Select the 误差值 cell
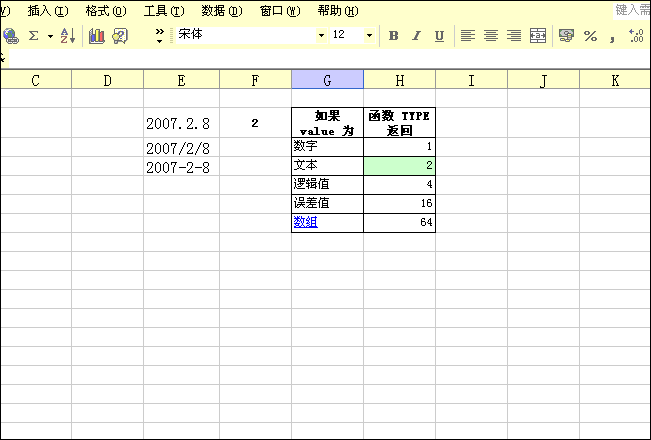 click(x=328, y=204)
